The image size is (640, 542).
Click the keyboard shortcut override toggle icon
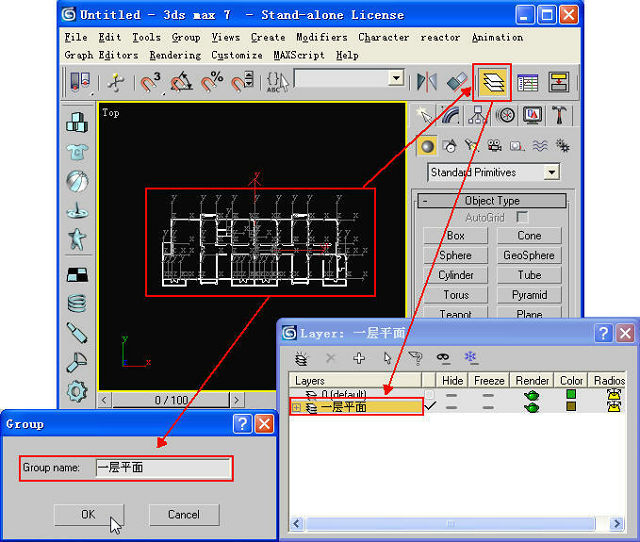click(x=116, y=82)
